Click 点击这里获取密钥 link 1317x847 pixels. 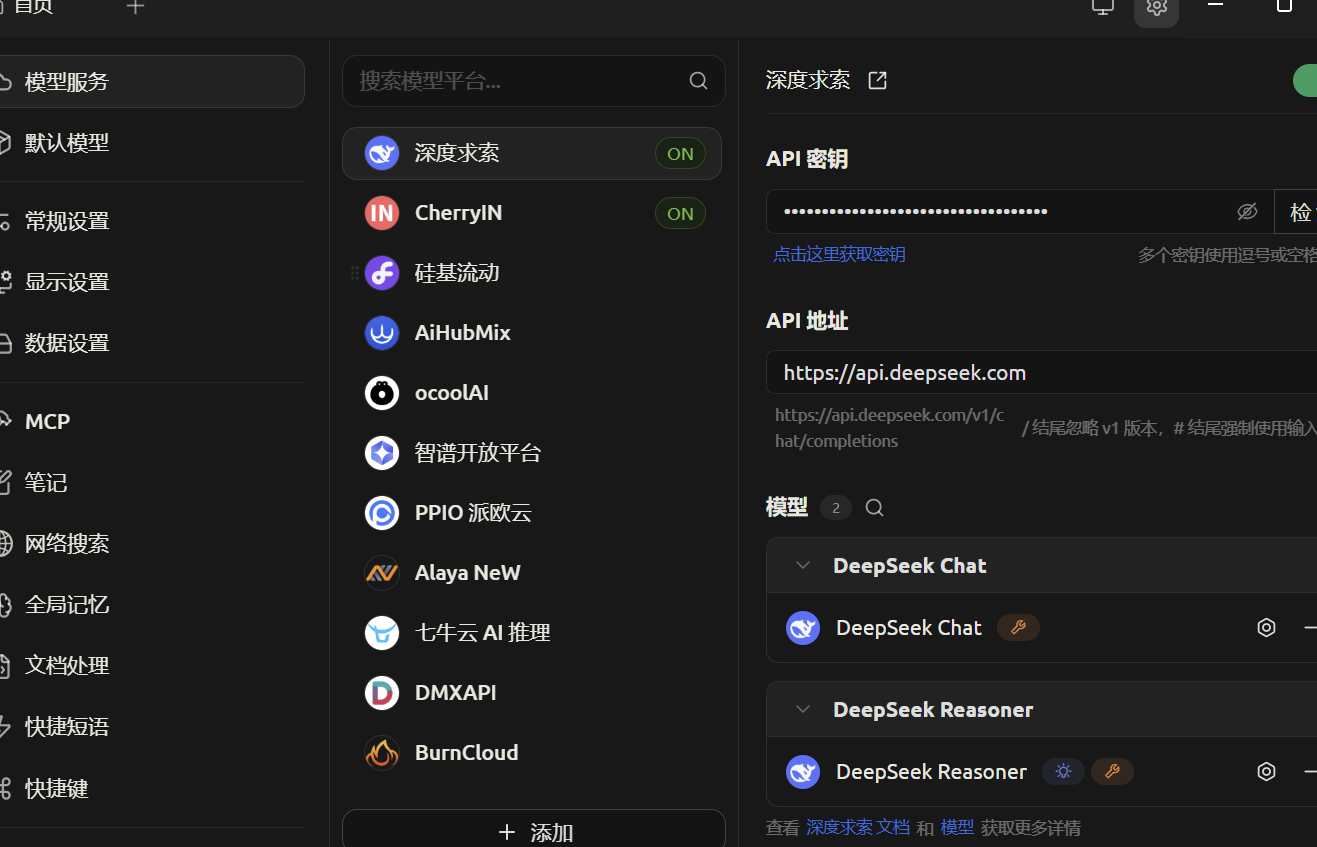coord(839,254)
